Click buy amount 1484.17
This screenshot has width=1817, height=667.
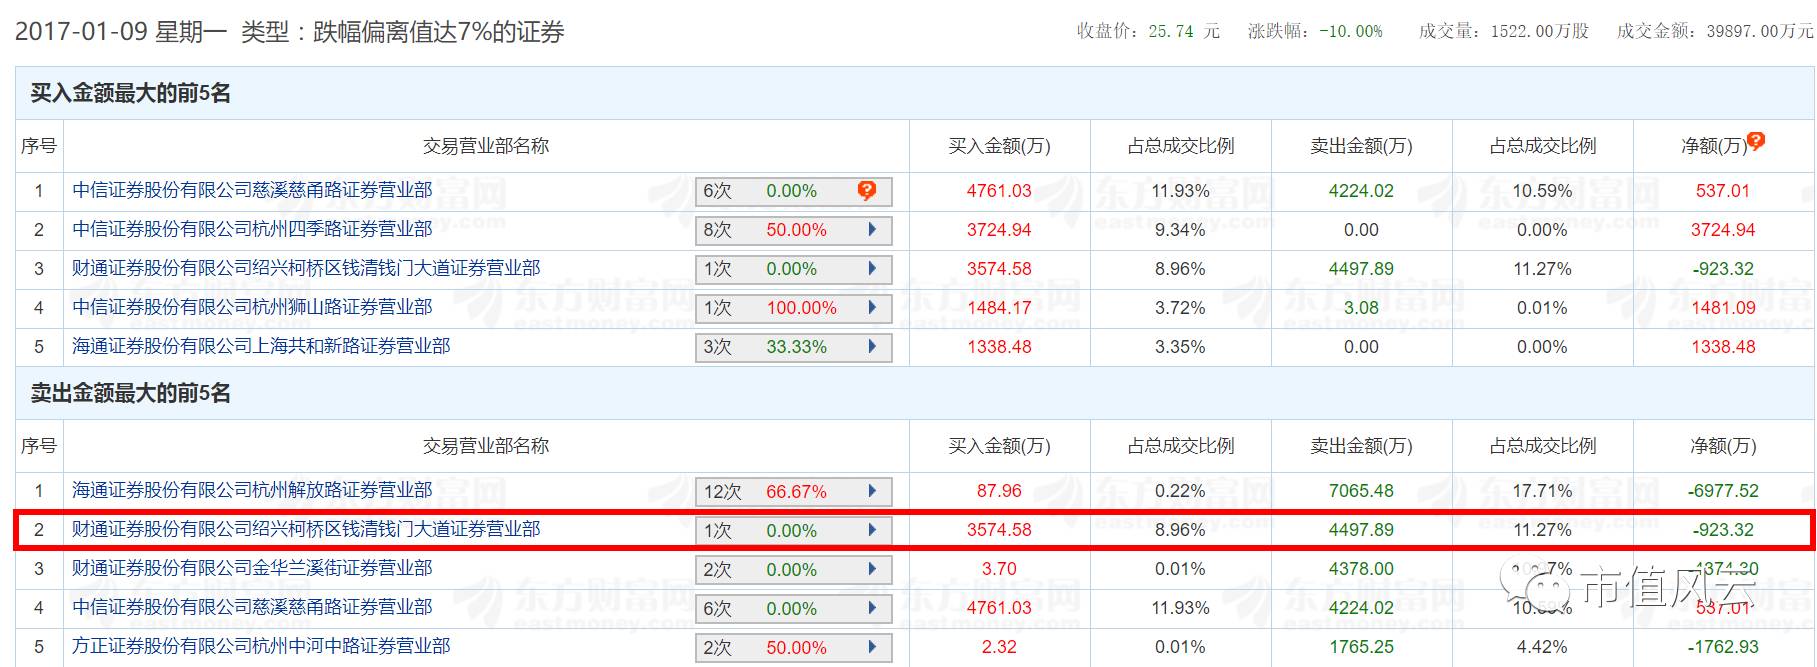(999, 308)
